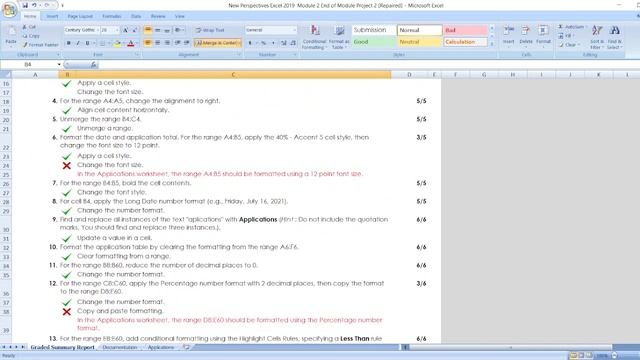Open the Documentation sheet tab
This screenshot has height=360, width=640.
click(x=120, y=347)
